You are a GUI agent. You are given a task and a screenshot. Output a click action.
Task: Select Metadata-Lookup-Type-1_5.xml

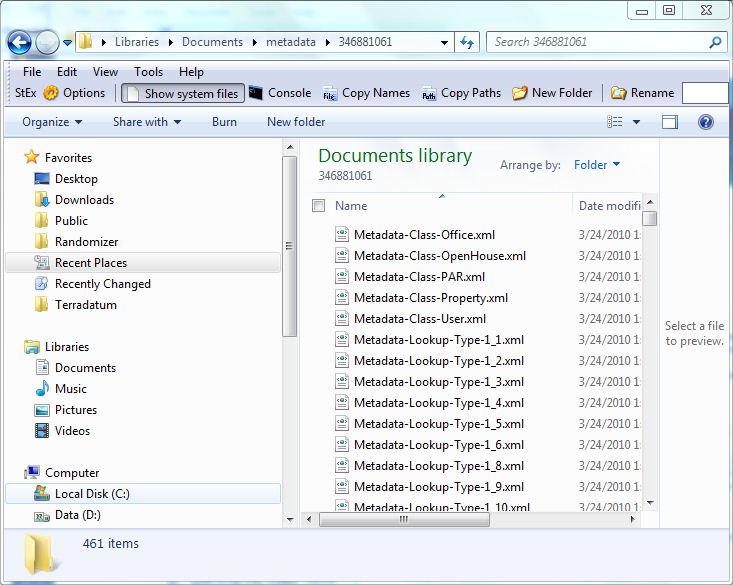pyautogui.click(x=439, y=424)
